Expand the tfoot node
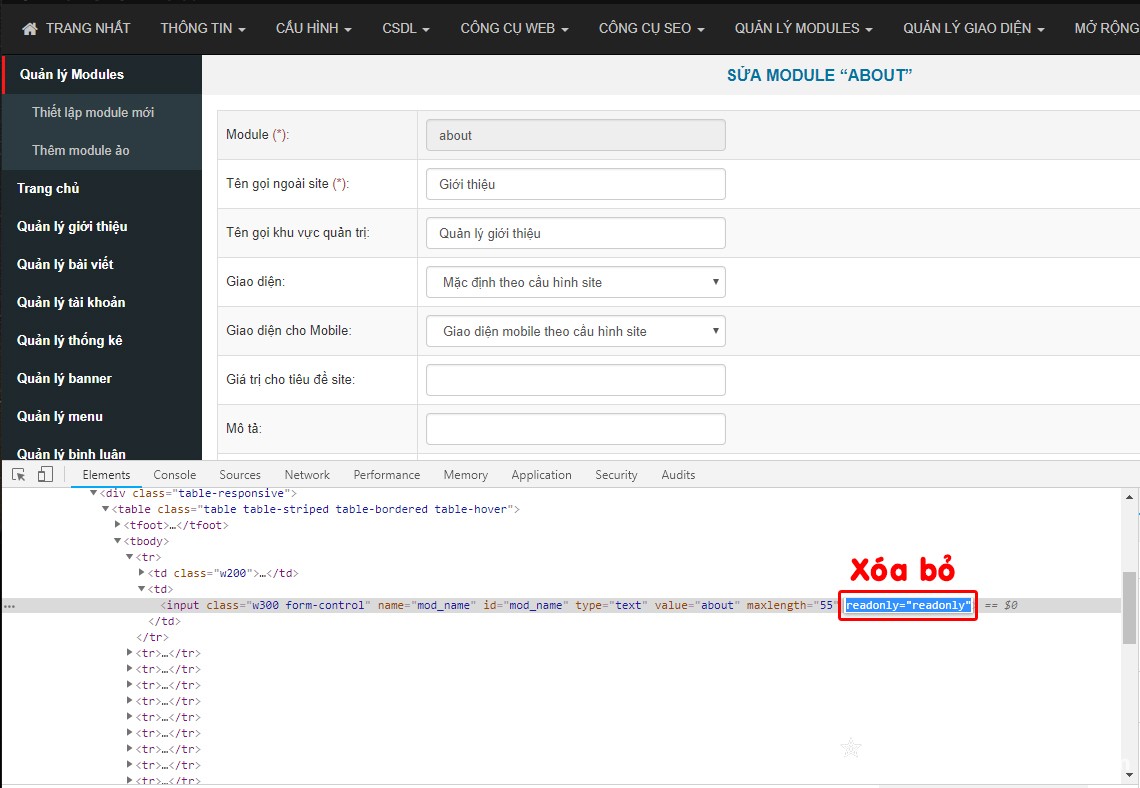This screenshot has height=788, width=1140. tap(118, 525)
